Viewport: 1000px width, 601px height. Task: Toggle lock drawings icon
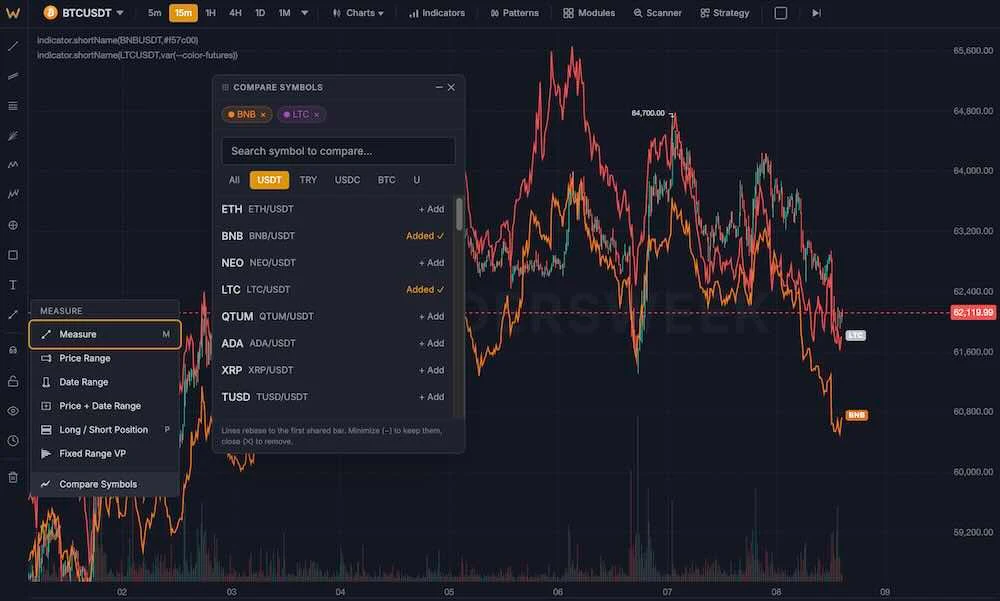13,382
